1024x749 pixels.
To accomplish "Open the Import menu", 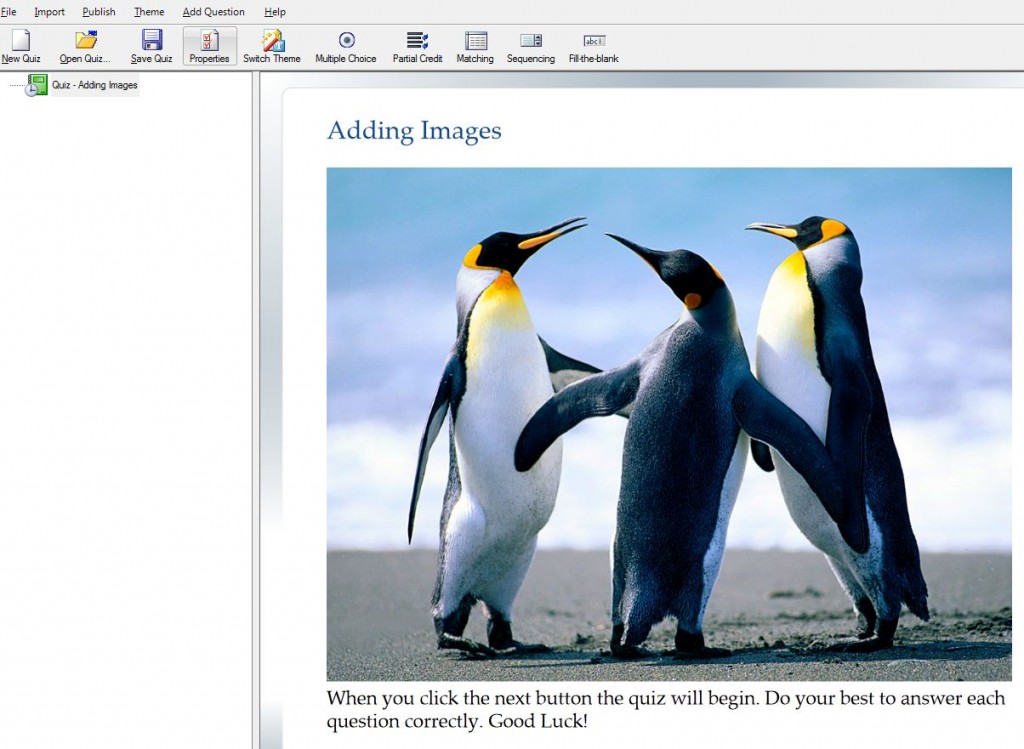I will pos(48,11).
